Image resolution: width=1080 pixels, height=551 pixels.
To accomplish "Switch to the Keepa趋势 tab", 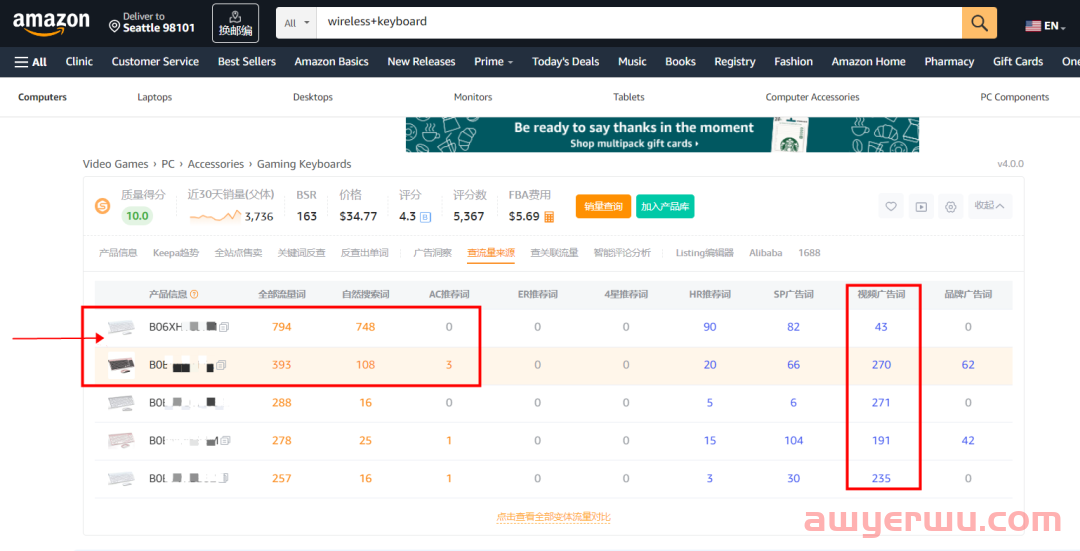I will [175, 253].
